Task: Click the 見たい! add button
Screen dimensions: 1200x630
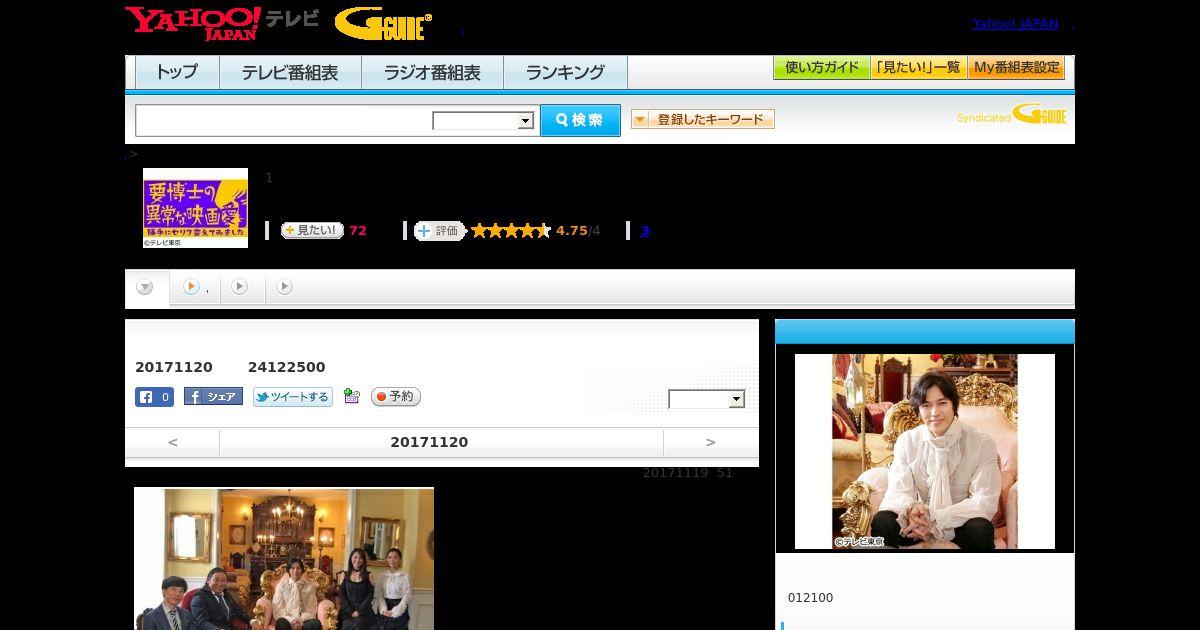Action: 312,230
